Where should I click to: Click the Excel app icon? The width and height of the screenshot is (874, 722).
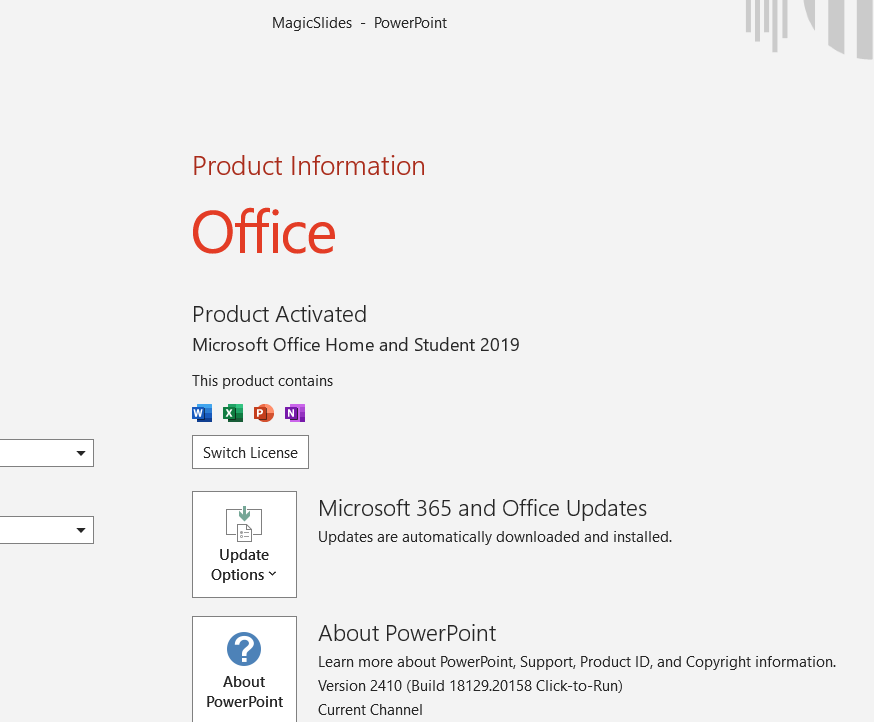pyautogui.click(x=233, y=413)
